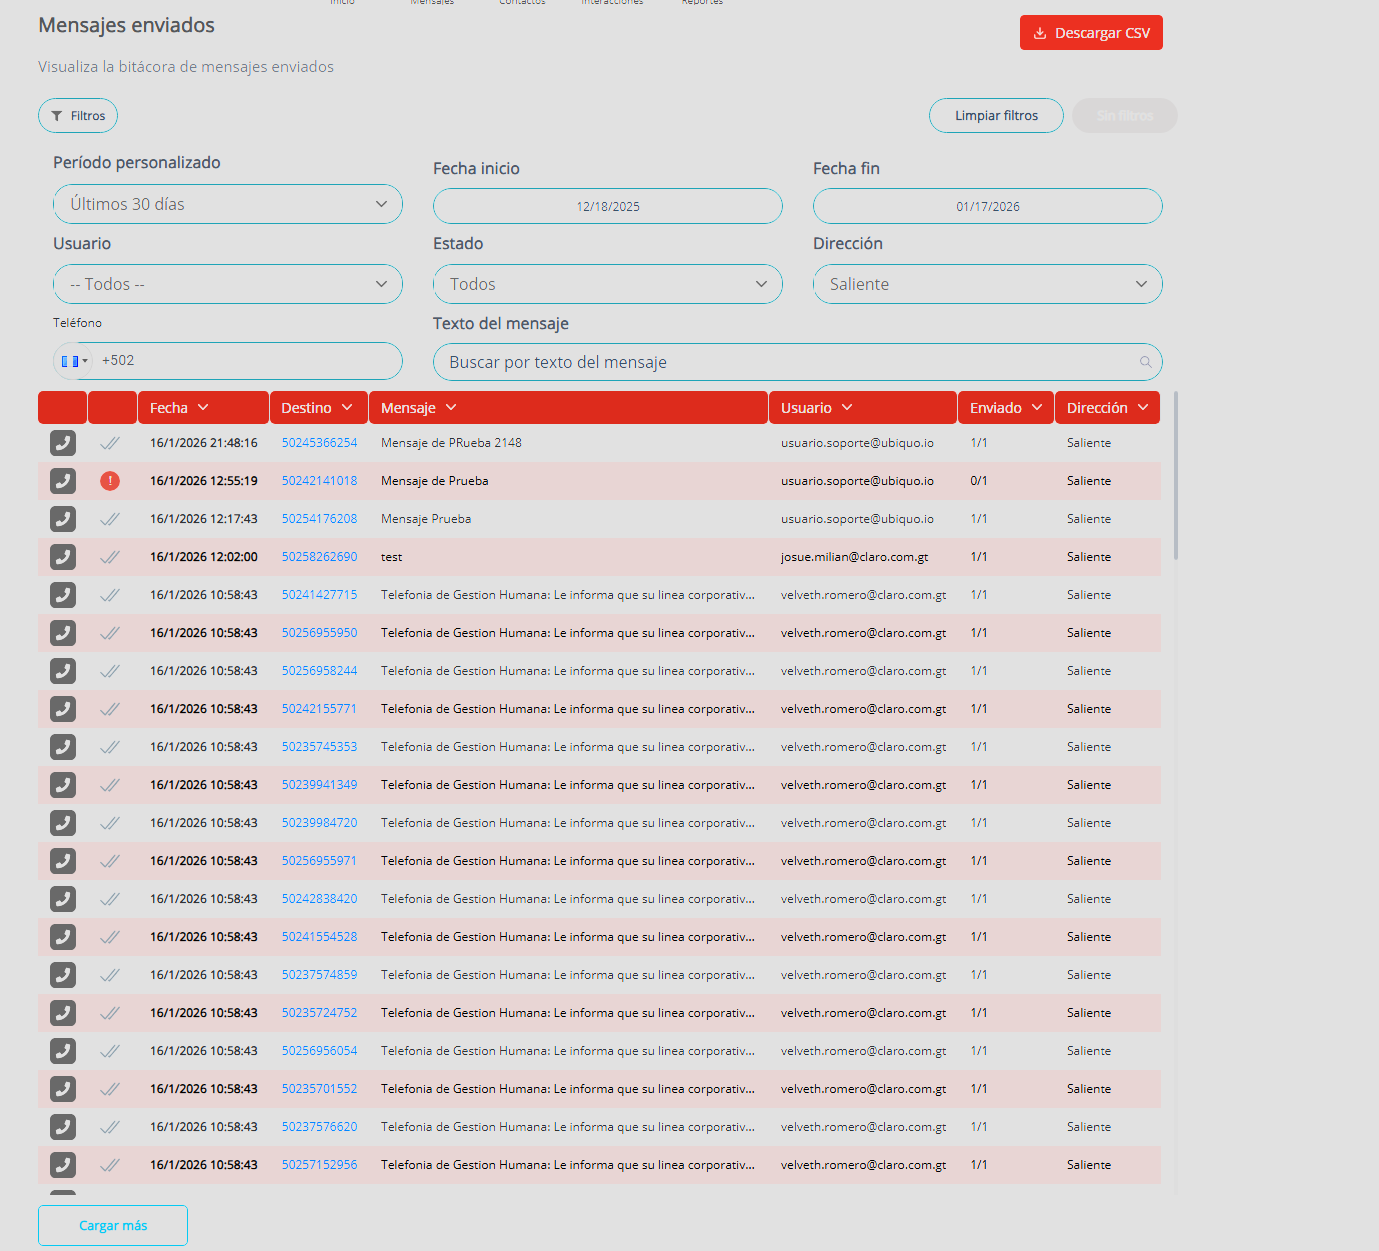Click the phone icon on the test message row
The width and height of the screenshot is (1379, 1251).
(62, 557)
